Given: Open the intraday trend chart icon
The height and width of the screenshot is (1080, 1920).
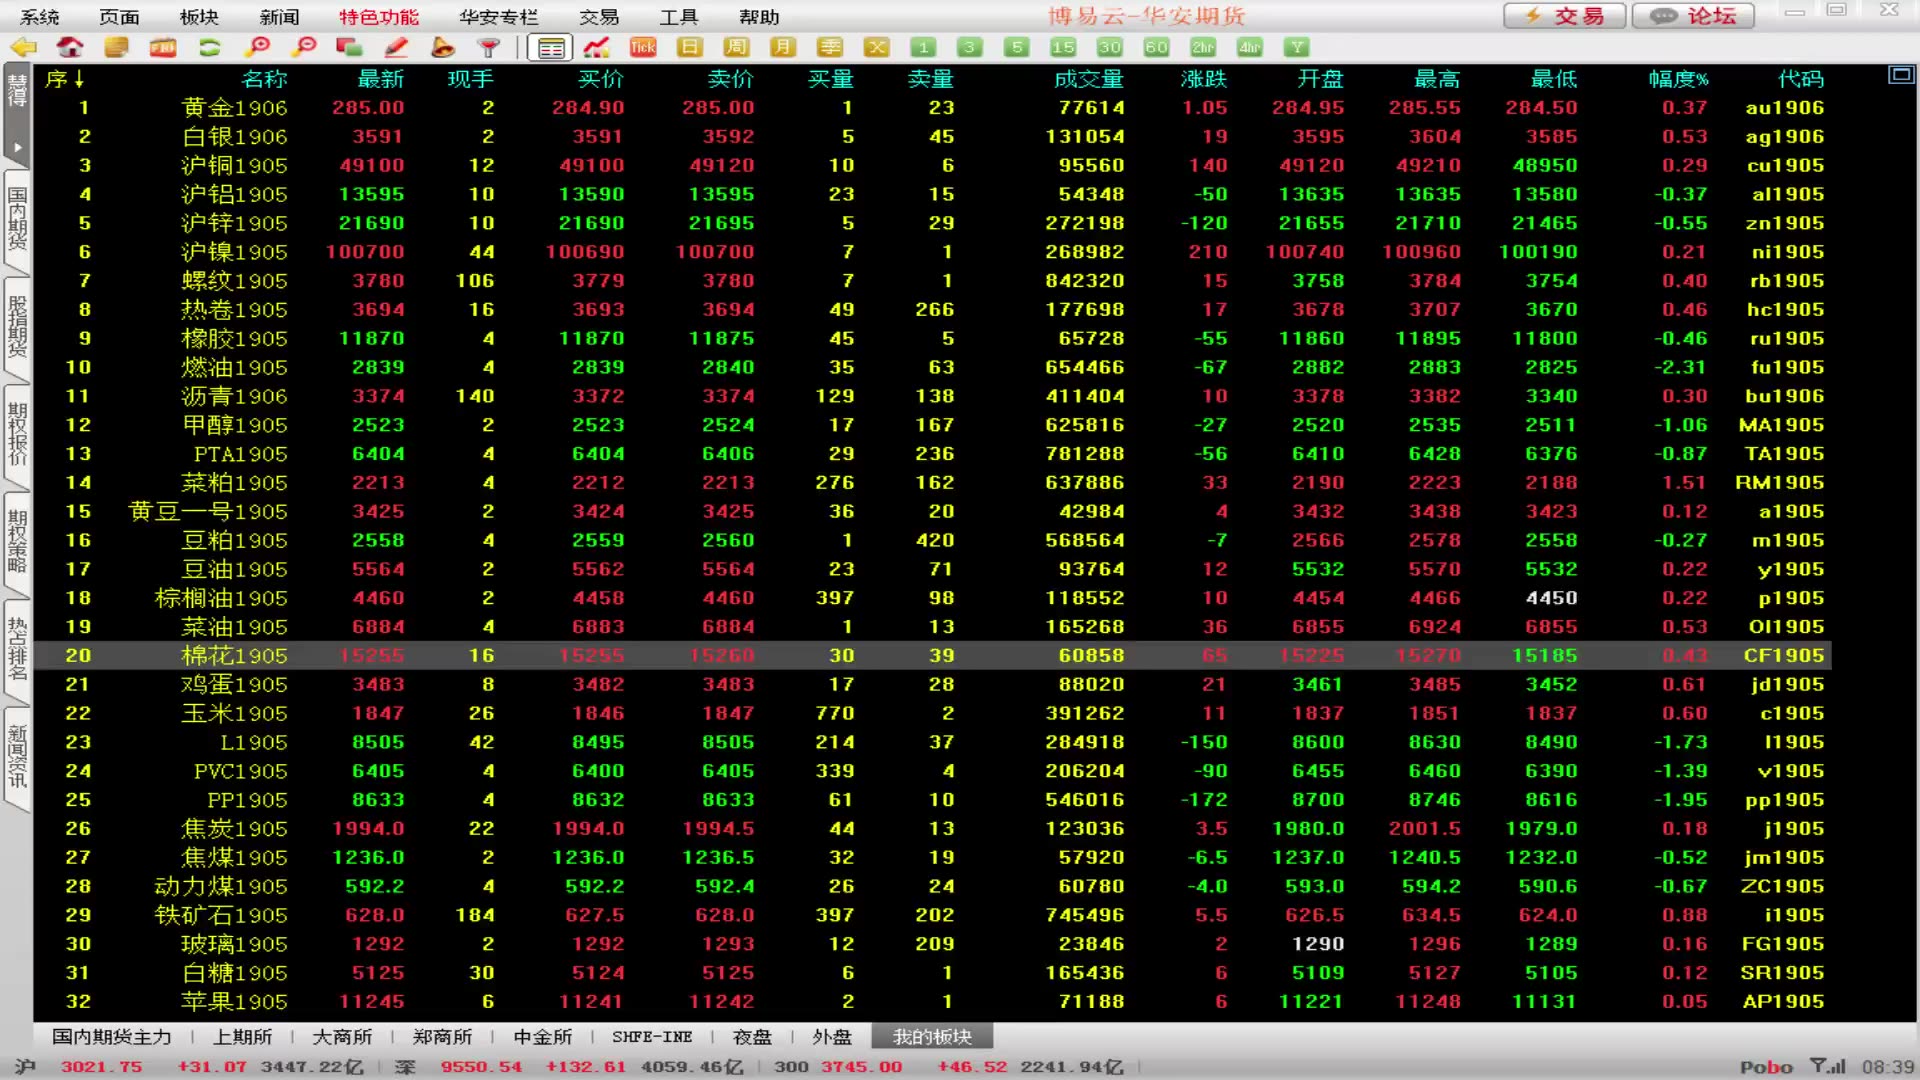Looking at the screenshot, I should click(x=597, y=47).
